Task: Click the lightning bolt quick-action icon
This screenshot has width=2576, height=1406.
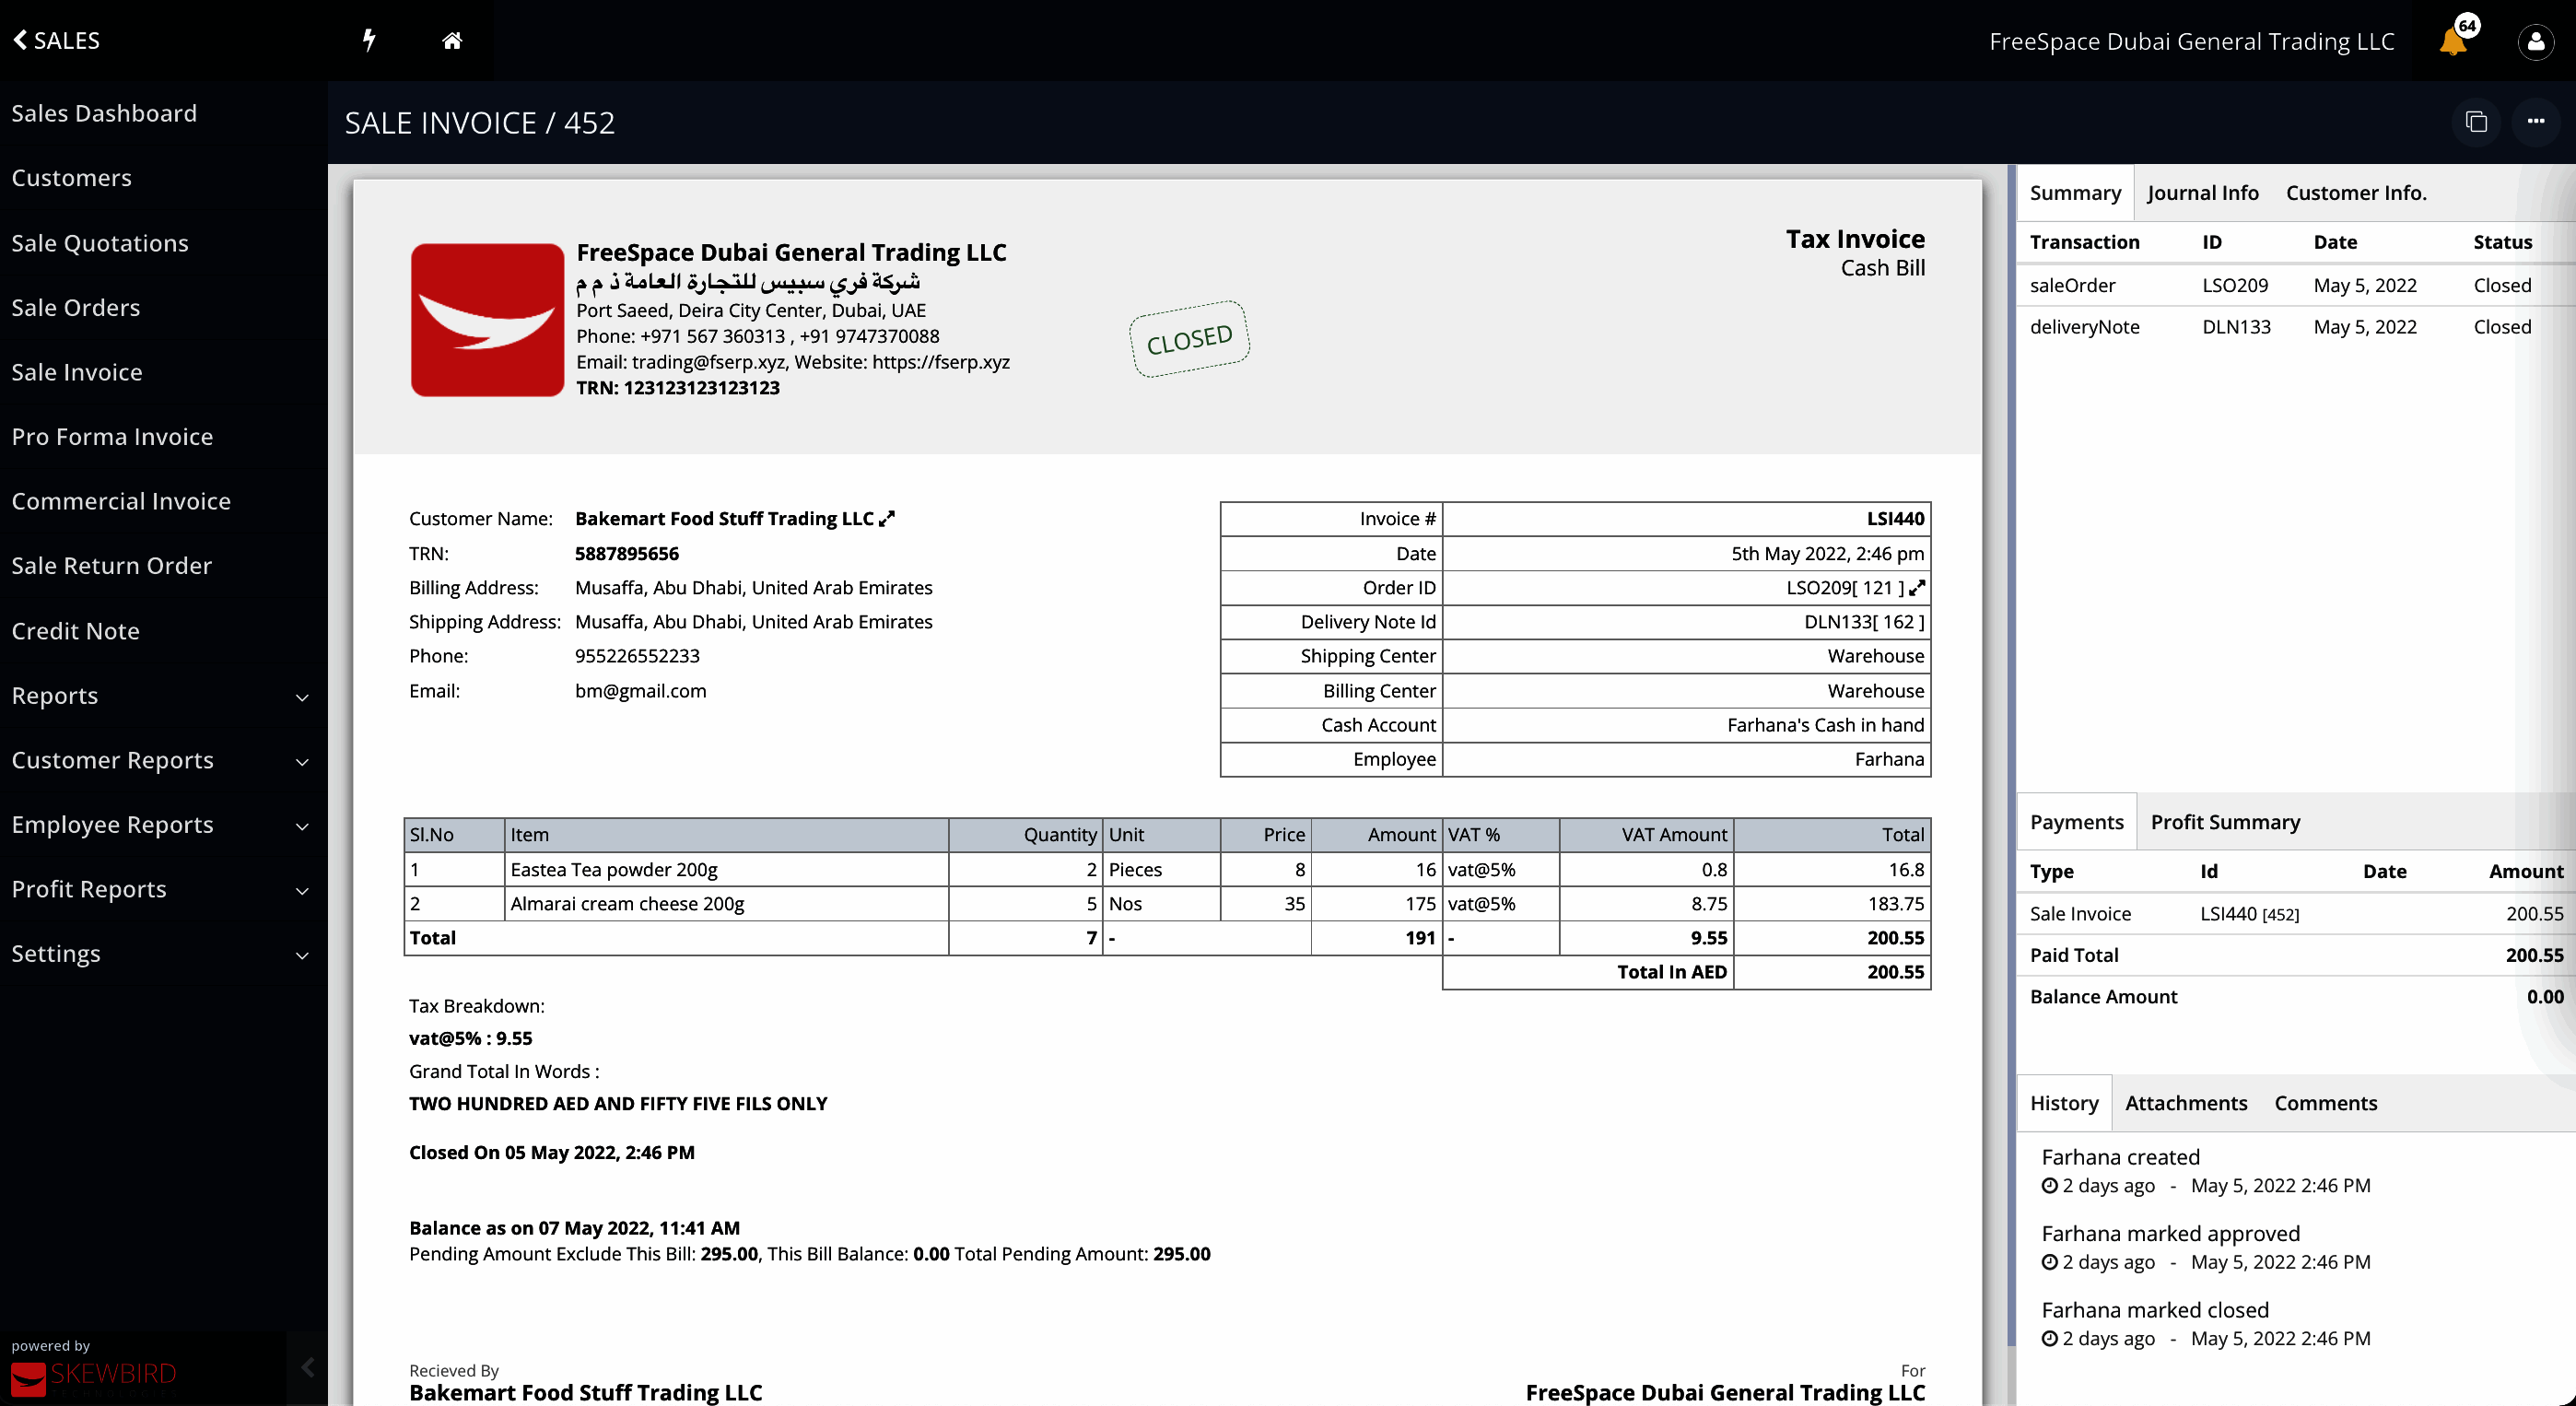Action: coord(369,40)
